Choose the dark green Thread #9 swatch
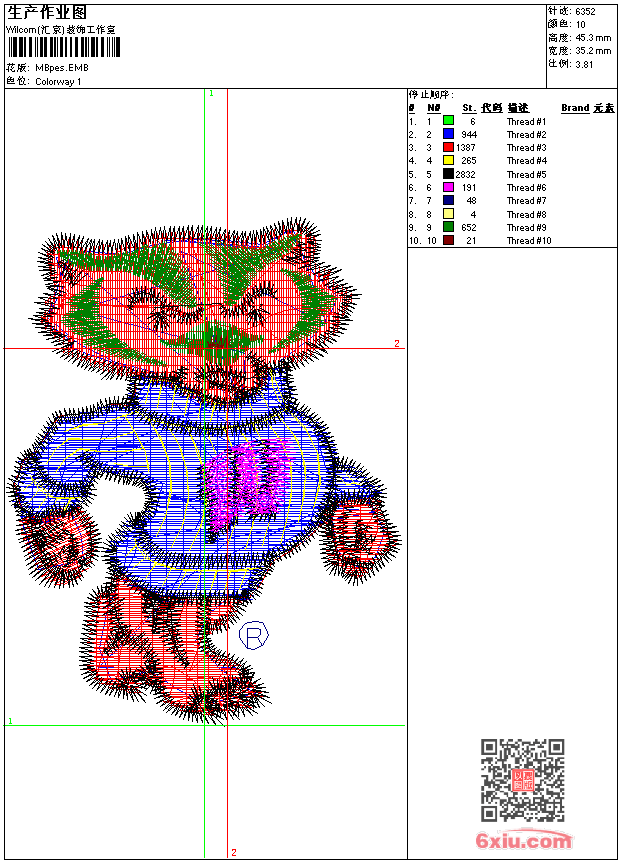 click(448, 227)
